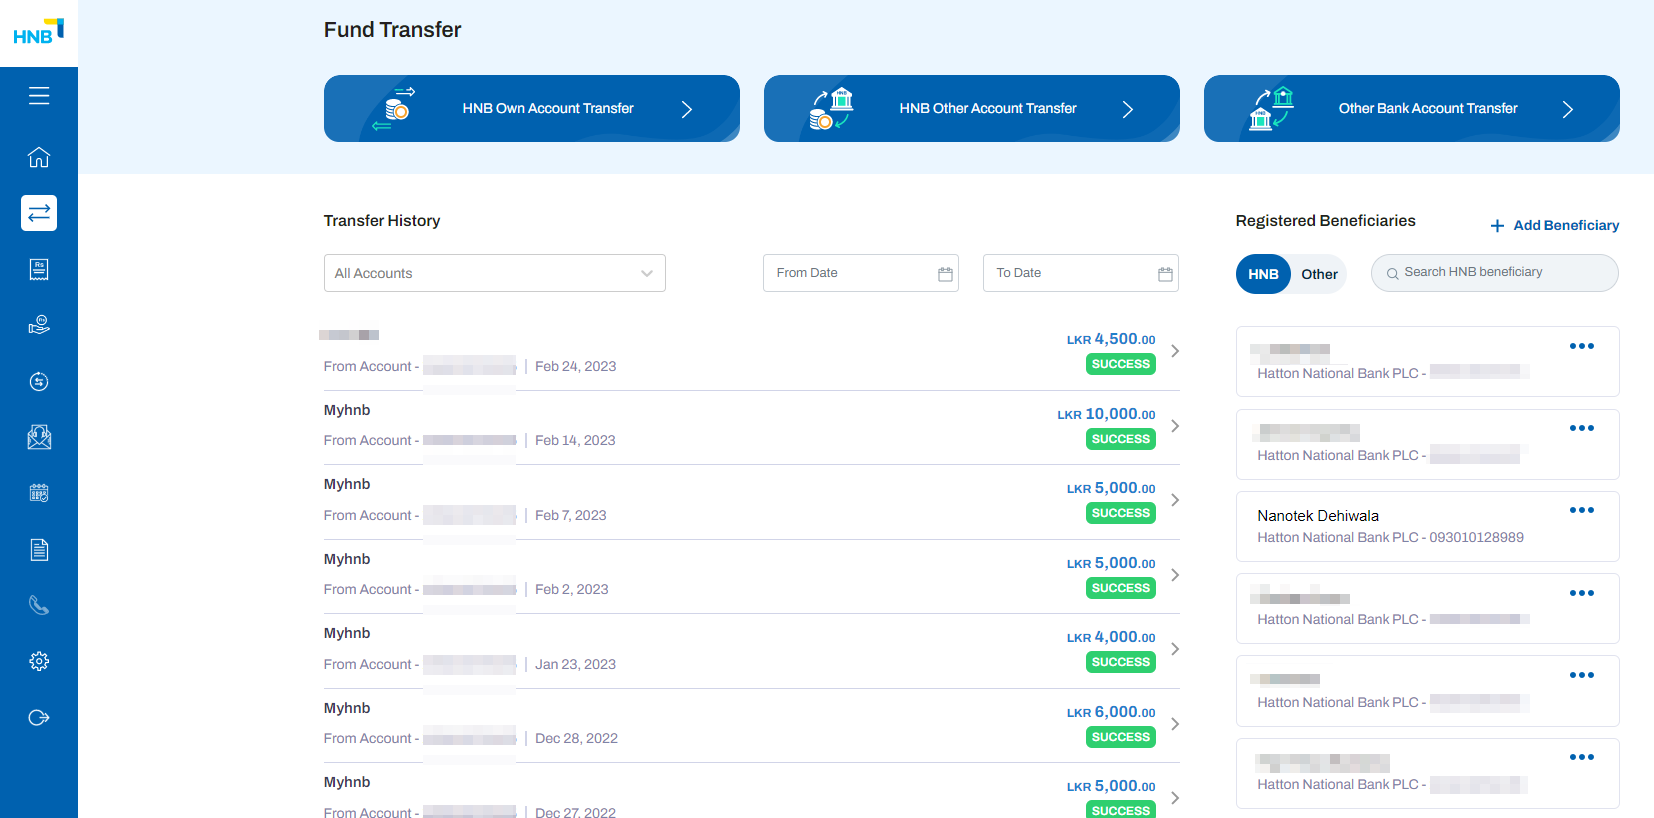The width and height of the screenshot is (1654, 818).
Task: Click the Transfer History heading
Action: click(x=382, y=221)
